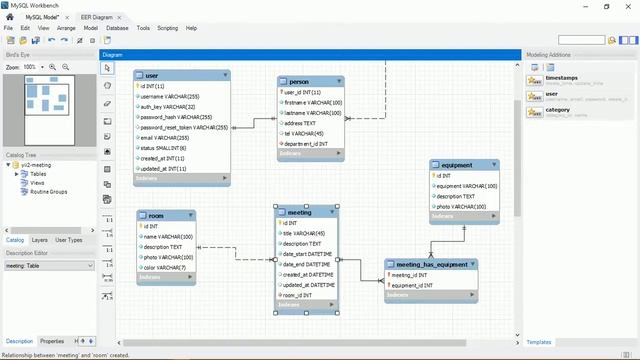
Task: Click the Bird's Eye overview thumbnail
Action: coord(49,110)
